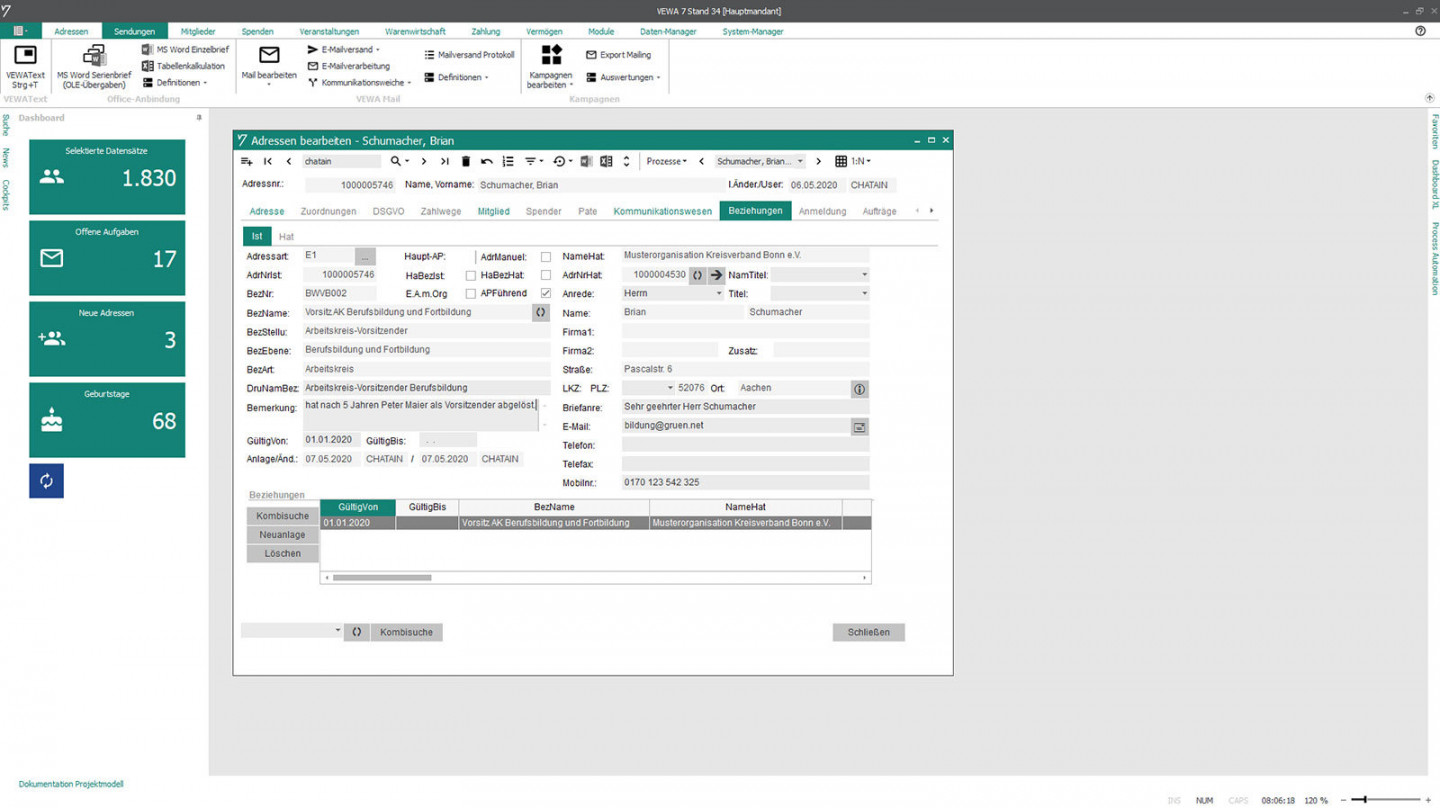Click the Neuanlage button
Image resolution: width=1440 pixels, height=808 pixels.
coord(282,535)
